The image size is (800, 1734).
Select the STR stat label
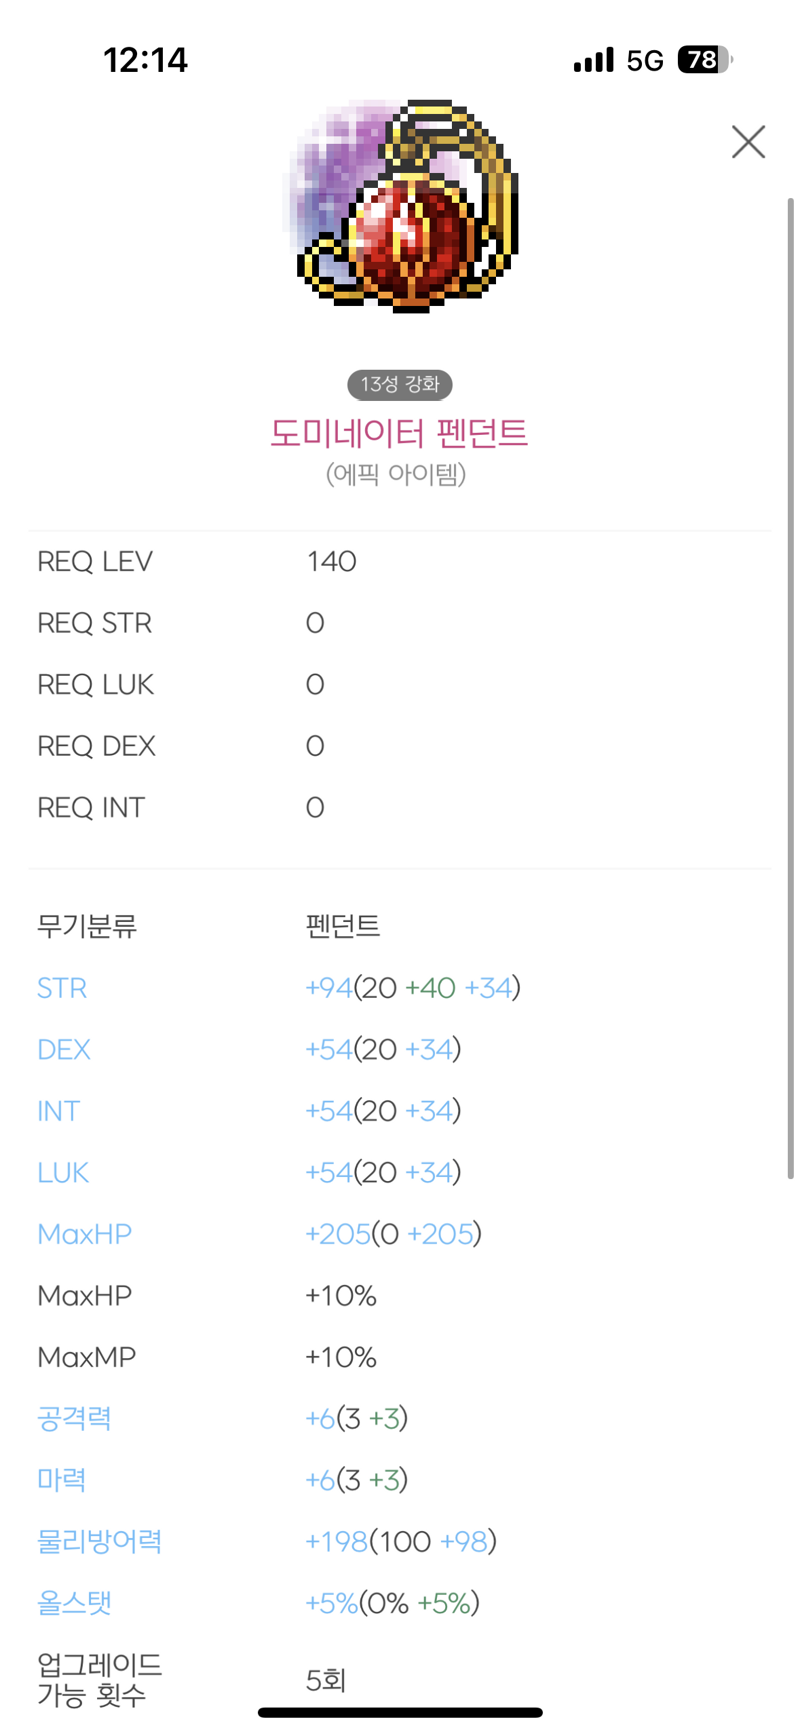coord(62,988)
